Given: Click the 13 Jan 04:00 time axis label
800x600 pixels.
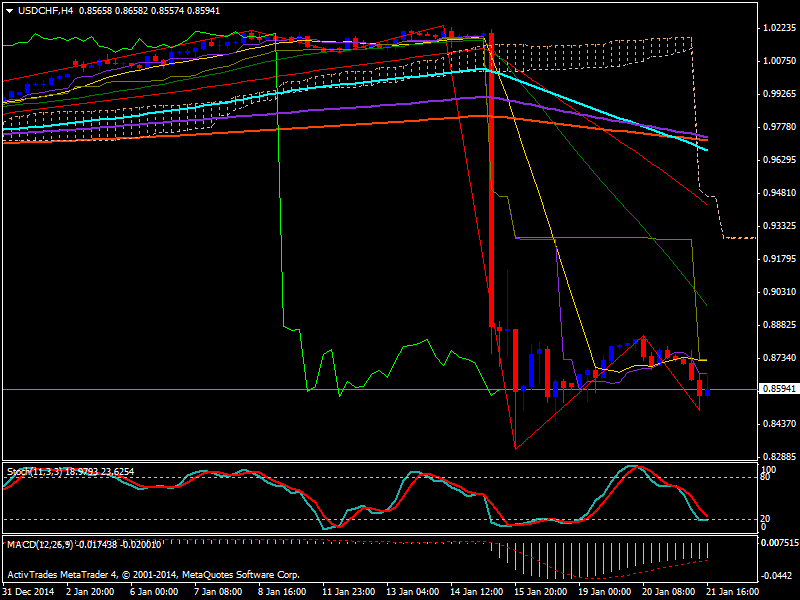Looking at the screenshot, I should click(x=413, y=592).
